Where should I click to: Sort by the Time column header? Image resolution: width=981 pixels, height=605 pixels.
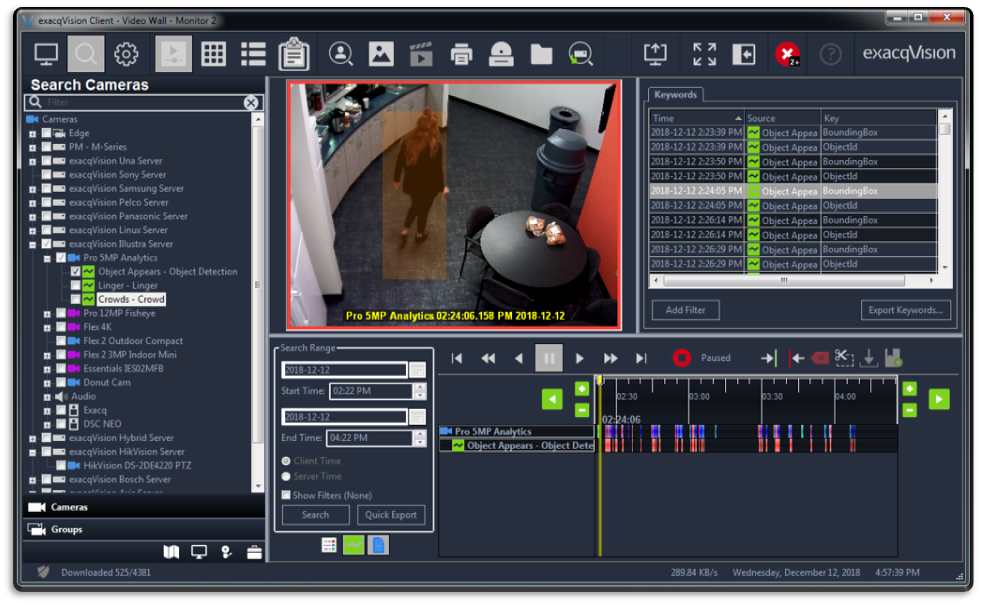tap(696, 118)
